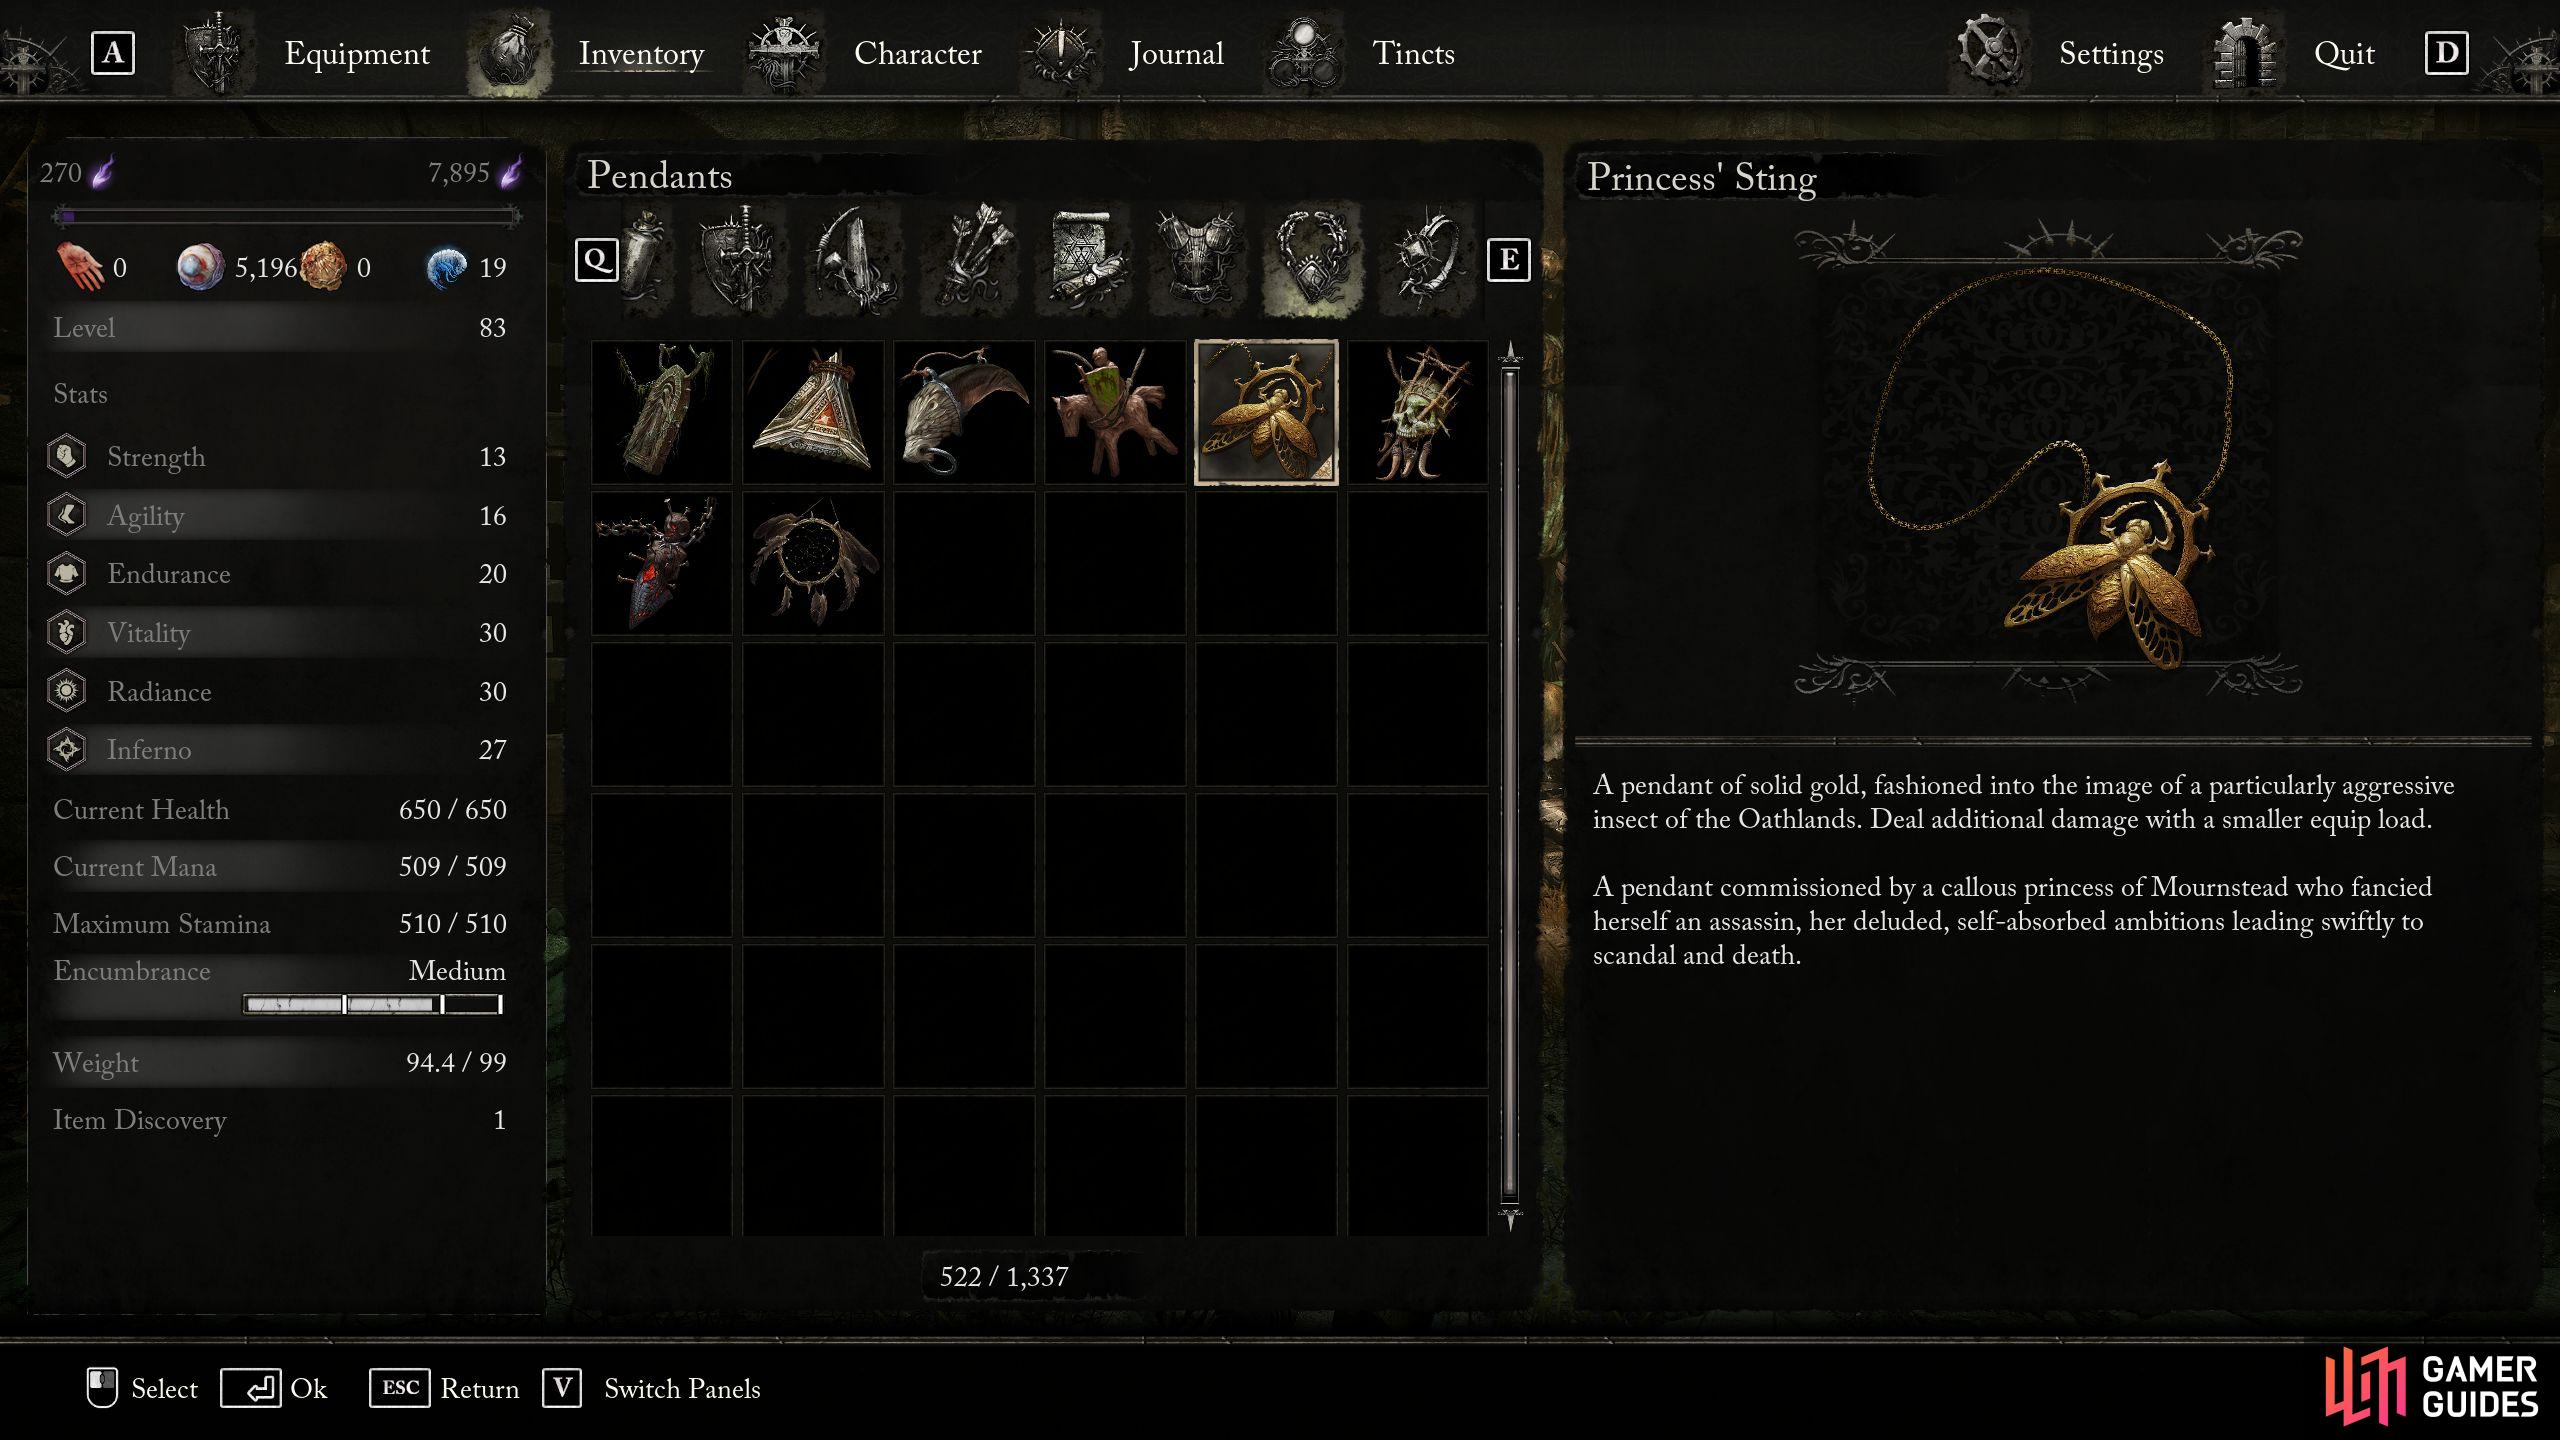Select the arrows ammunition category icon
Screen dimensions: 2560x1440
tap(968, 258)
